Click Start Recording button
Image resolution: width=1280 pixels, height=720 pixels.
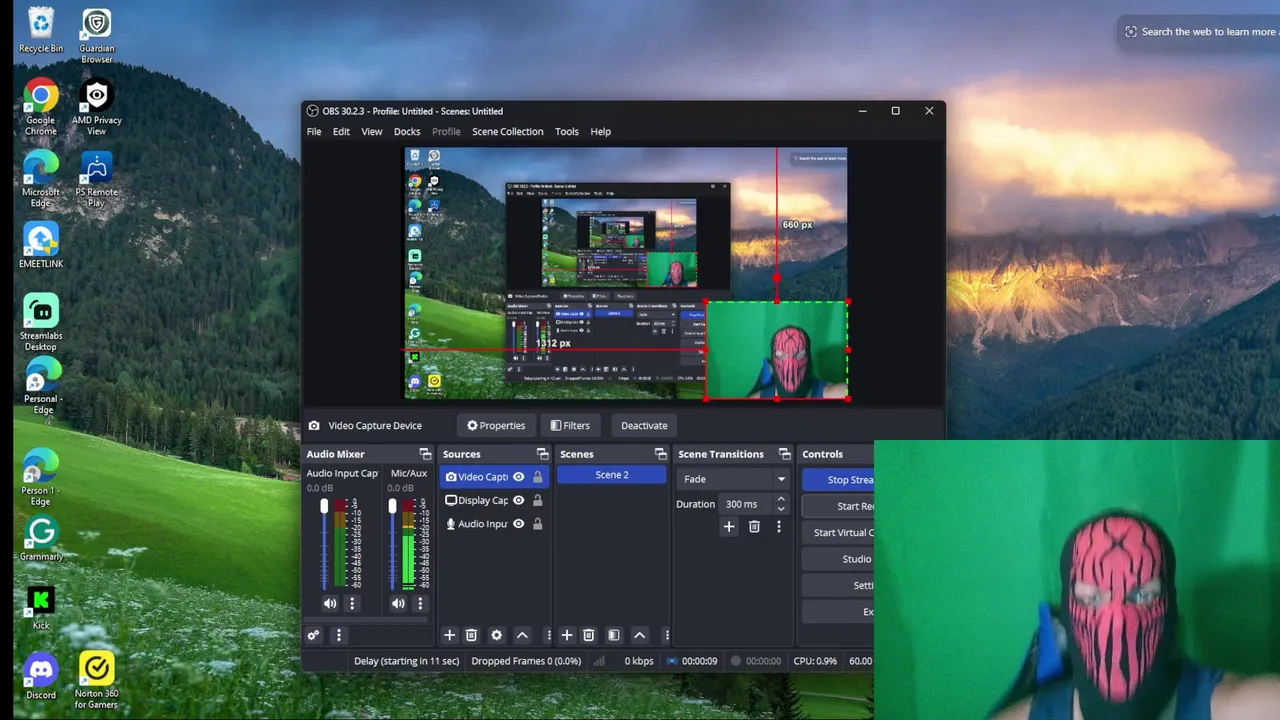click(838, 506)
